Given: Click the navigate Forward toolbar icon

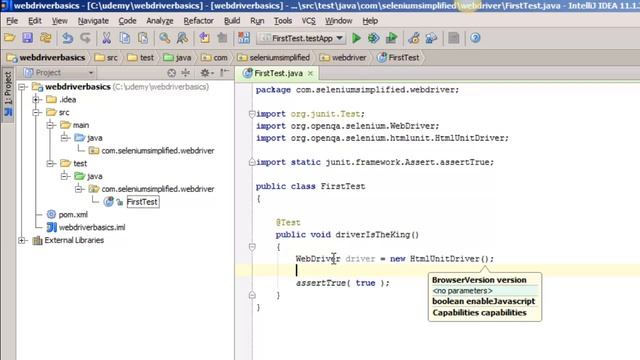Looking at the screenshot, I should (222, 38).
